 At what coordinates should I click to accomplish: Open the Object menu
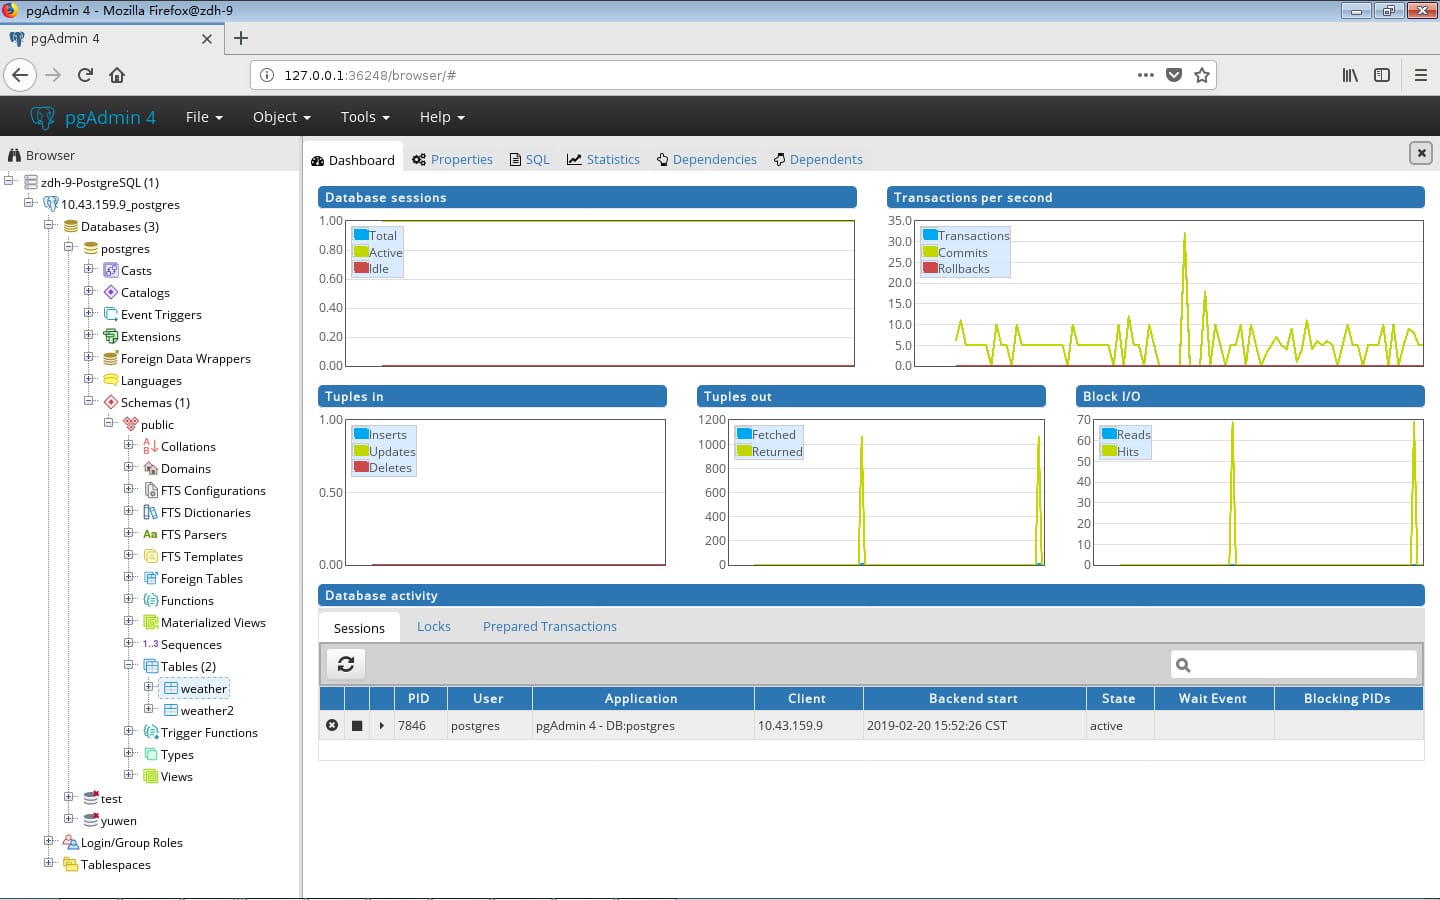click(x=281, y=117)
